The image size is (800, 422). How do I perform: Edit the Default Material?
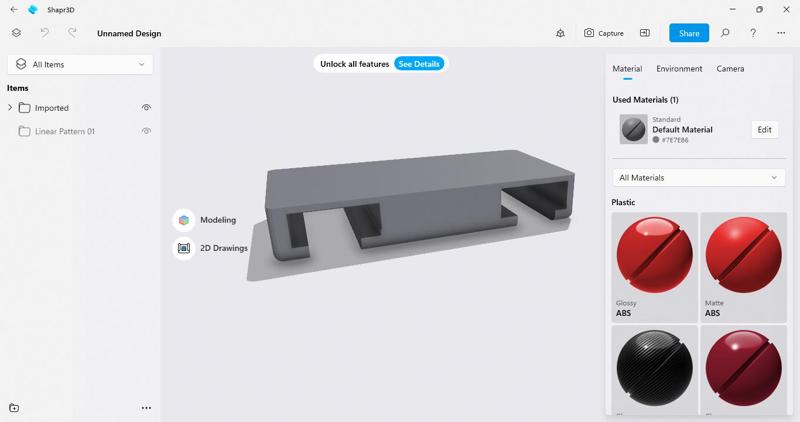coord(764,130)
